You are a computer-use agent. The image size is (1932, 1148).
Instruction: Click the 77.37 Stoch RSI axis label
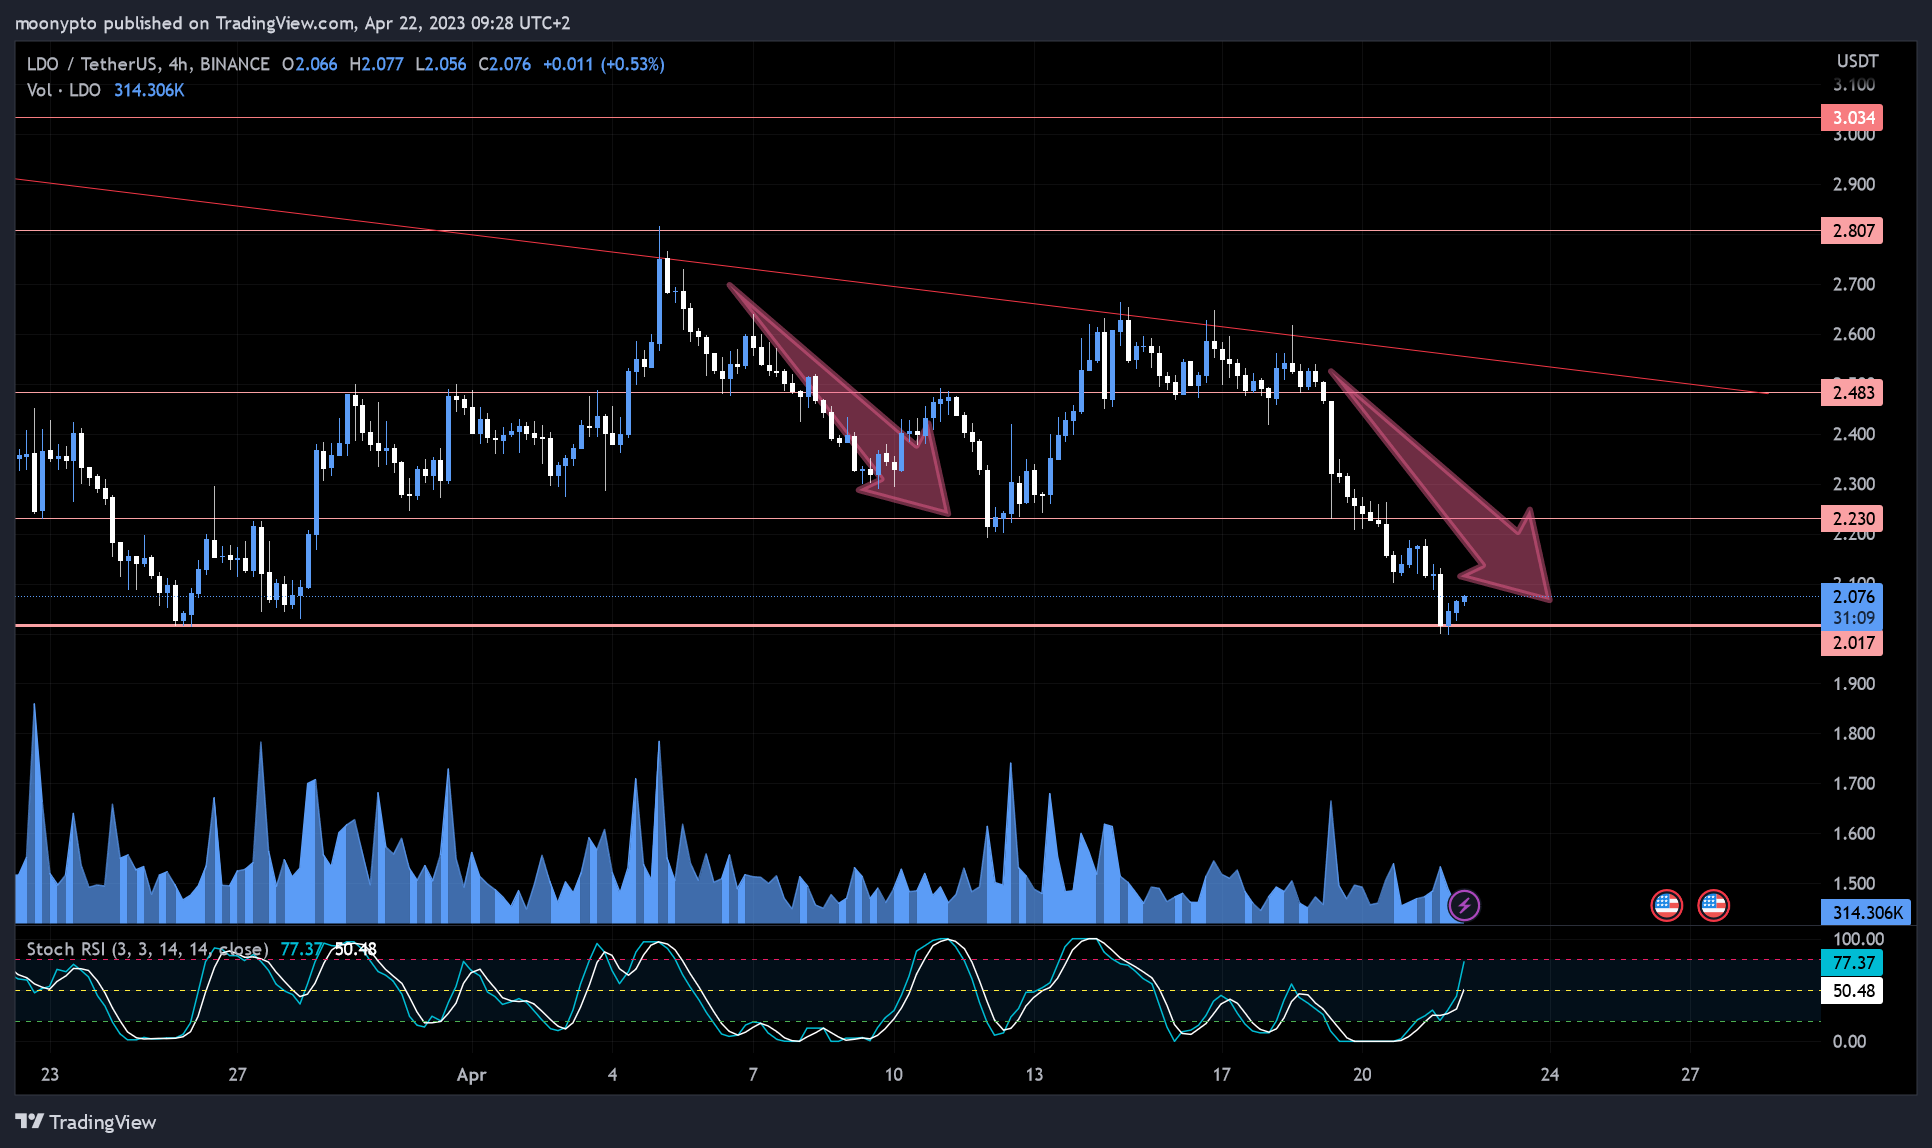1852,963
